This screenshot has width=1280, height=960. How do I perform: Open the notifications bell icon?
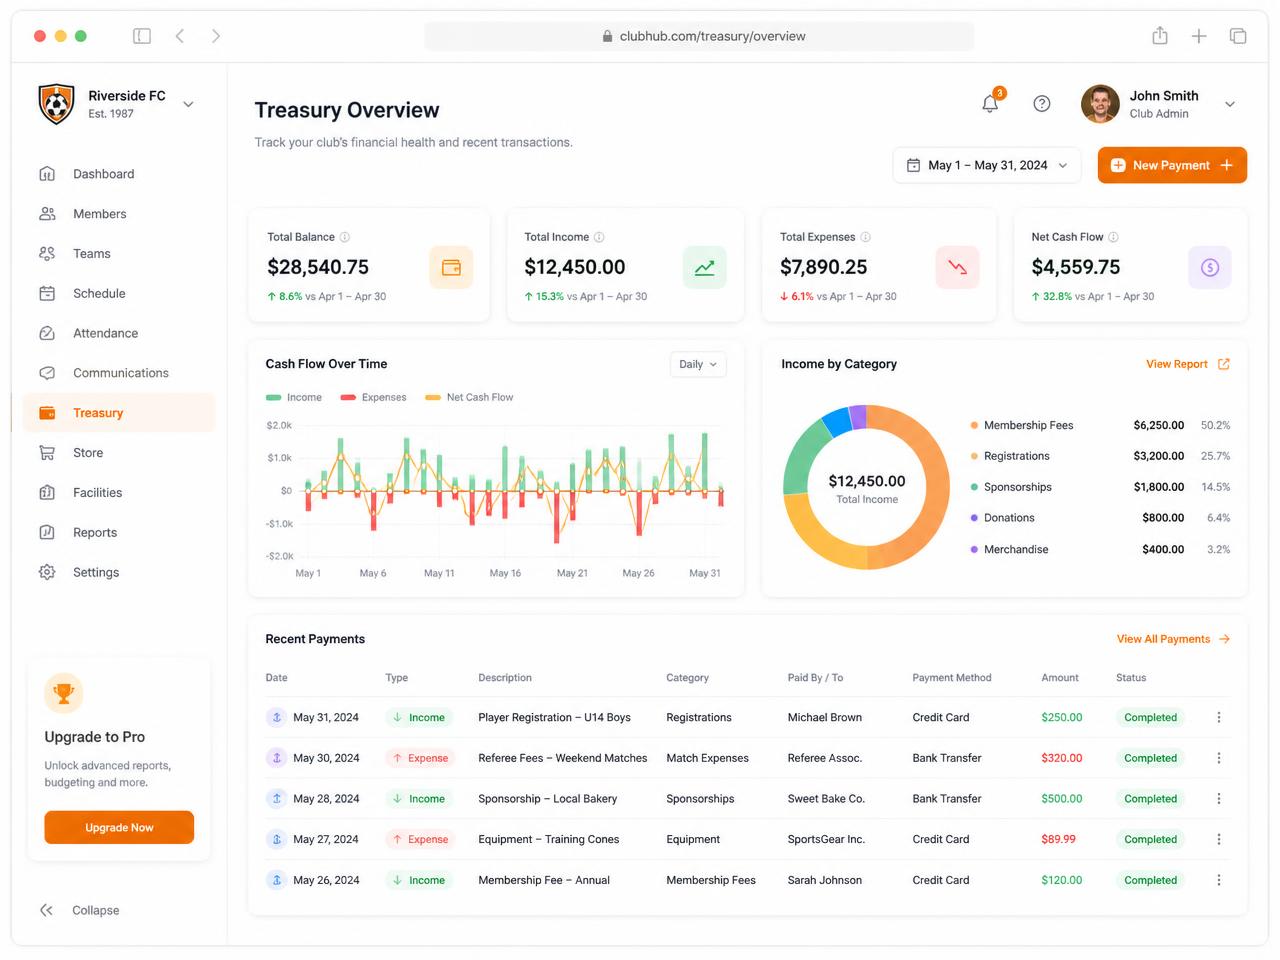point(990,103)
